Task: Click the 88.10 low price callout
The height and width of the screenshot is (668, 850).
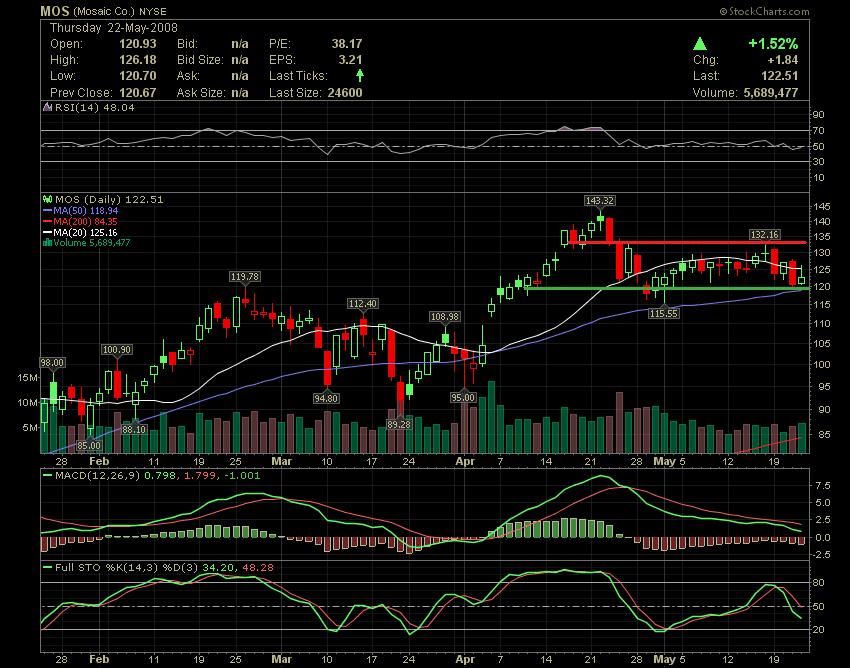Action: point(133,429)
